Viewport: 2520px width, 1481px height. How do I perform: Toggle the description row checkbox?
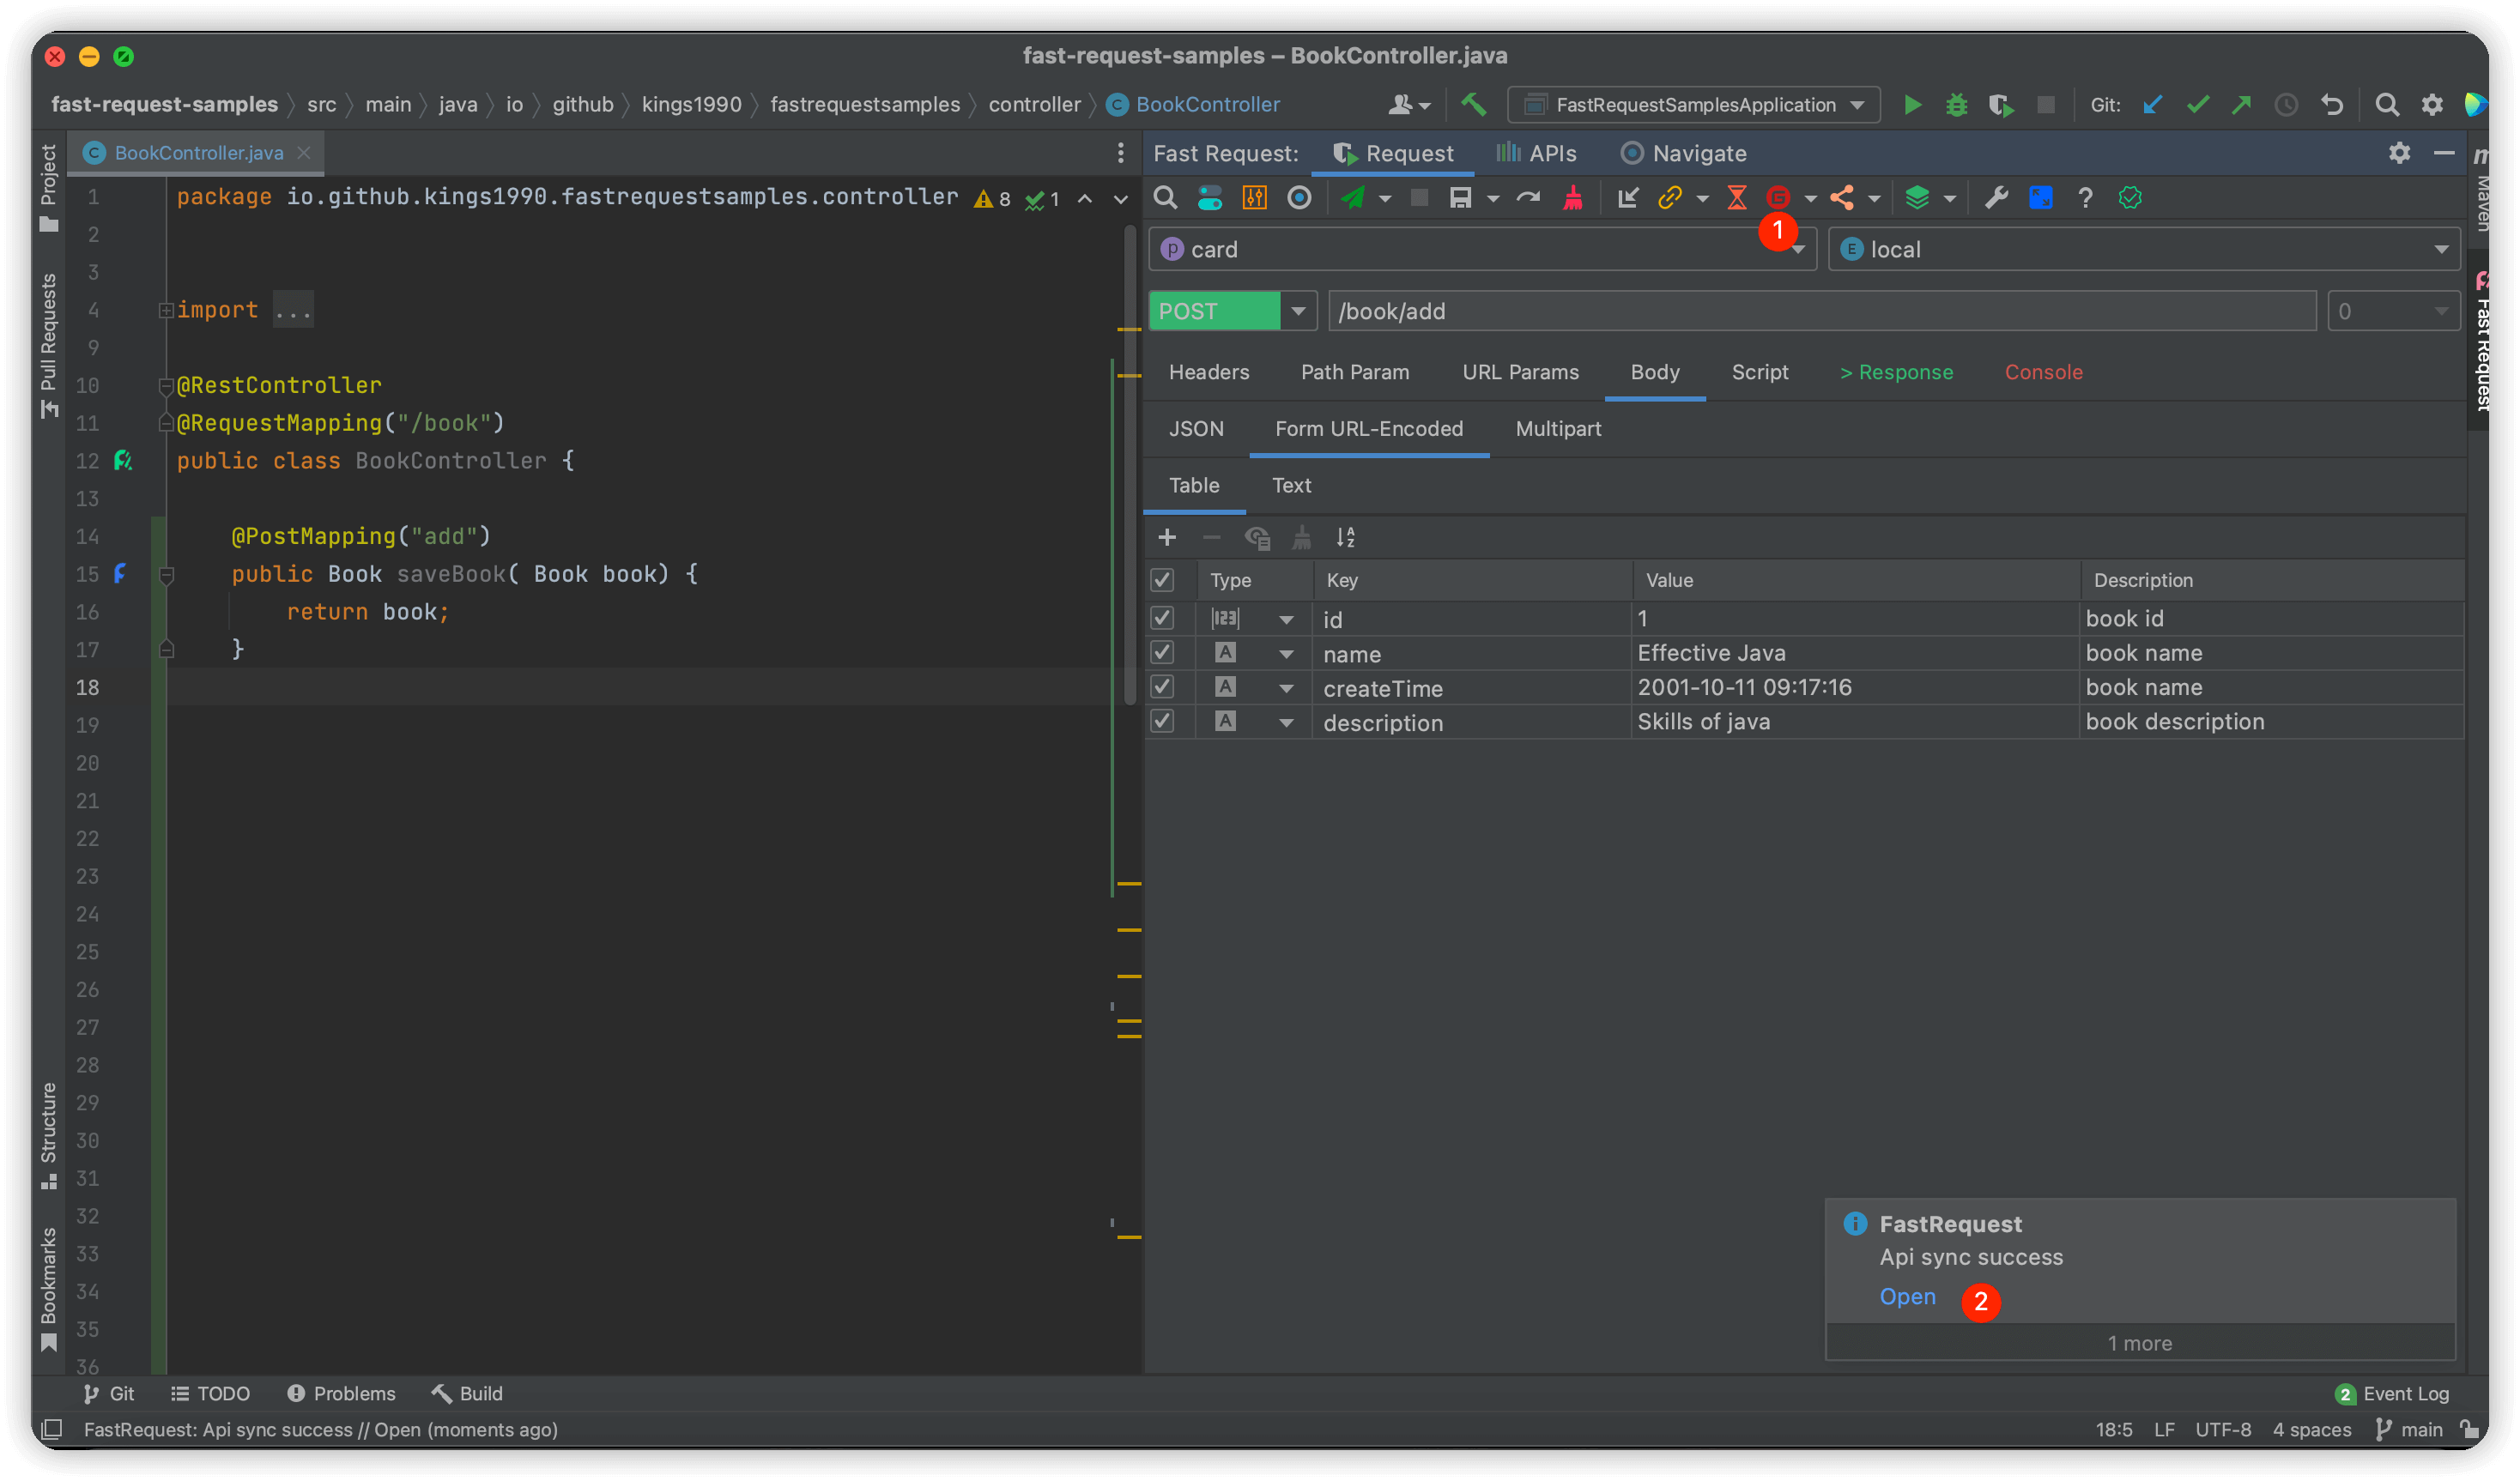click(1162, 721)
